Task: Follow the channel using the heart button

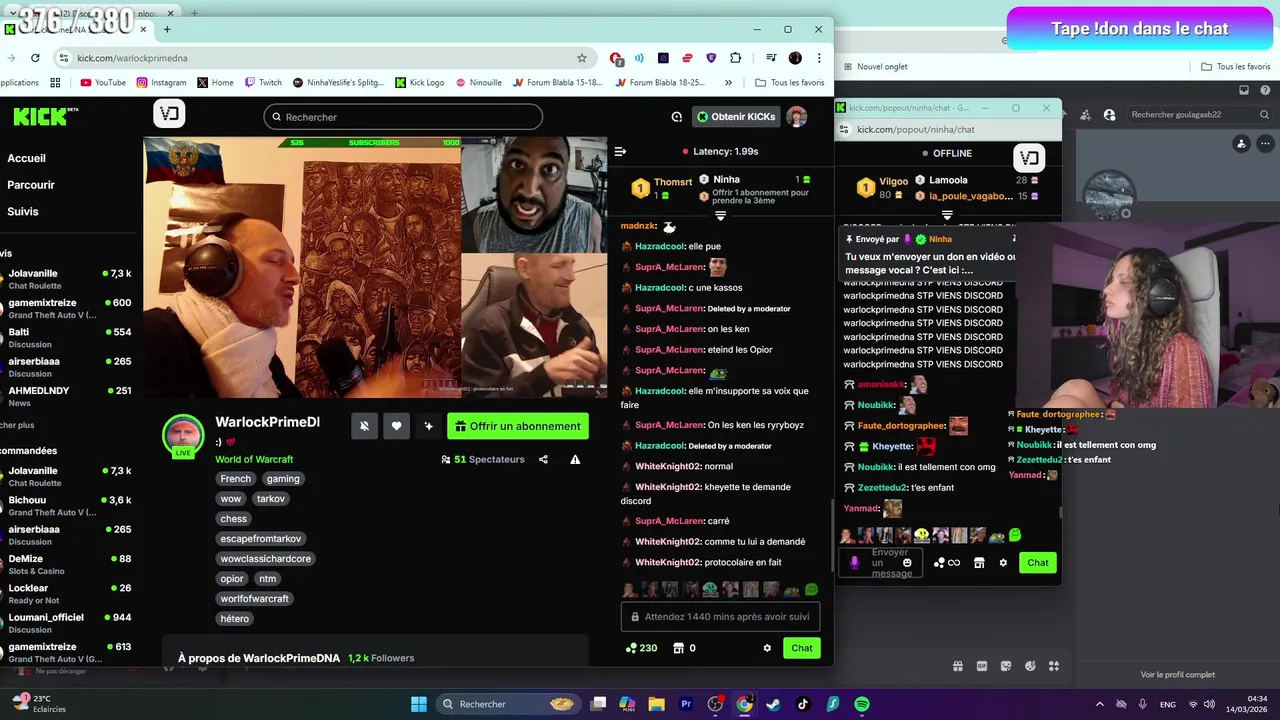Action: point(396,426)
